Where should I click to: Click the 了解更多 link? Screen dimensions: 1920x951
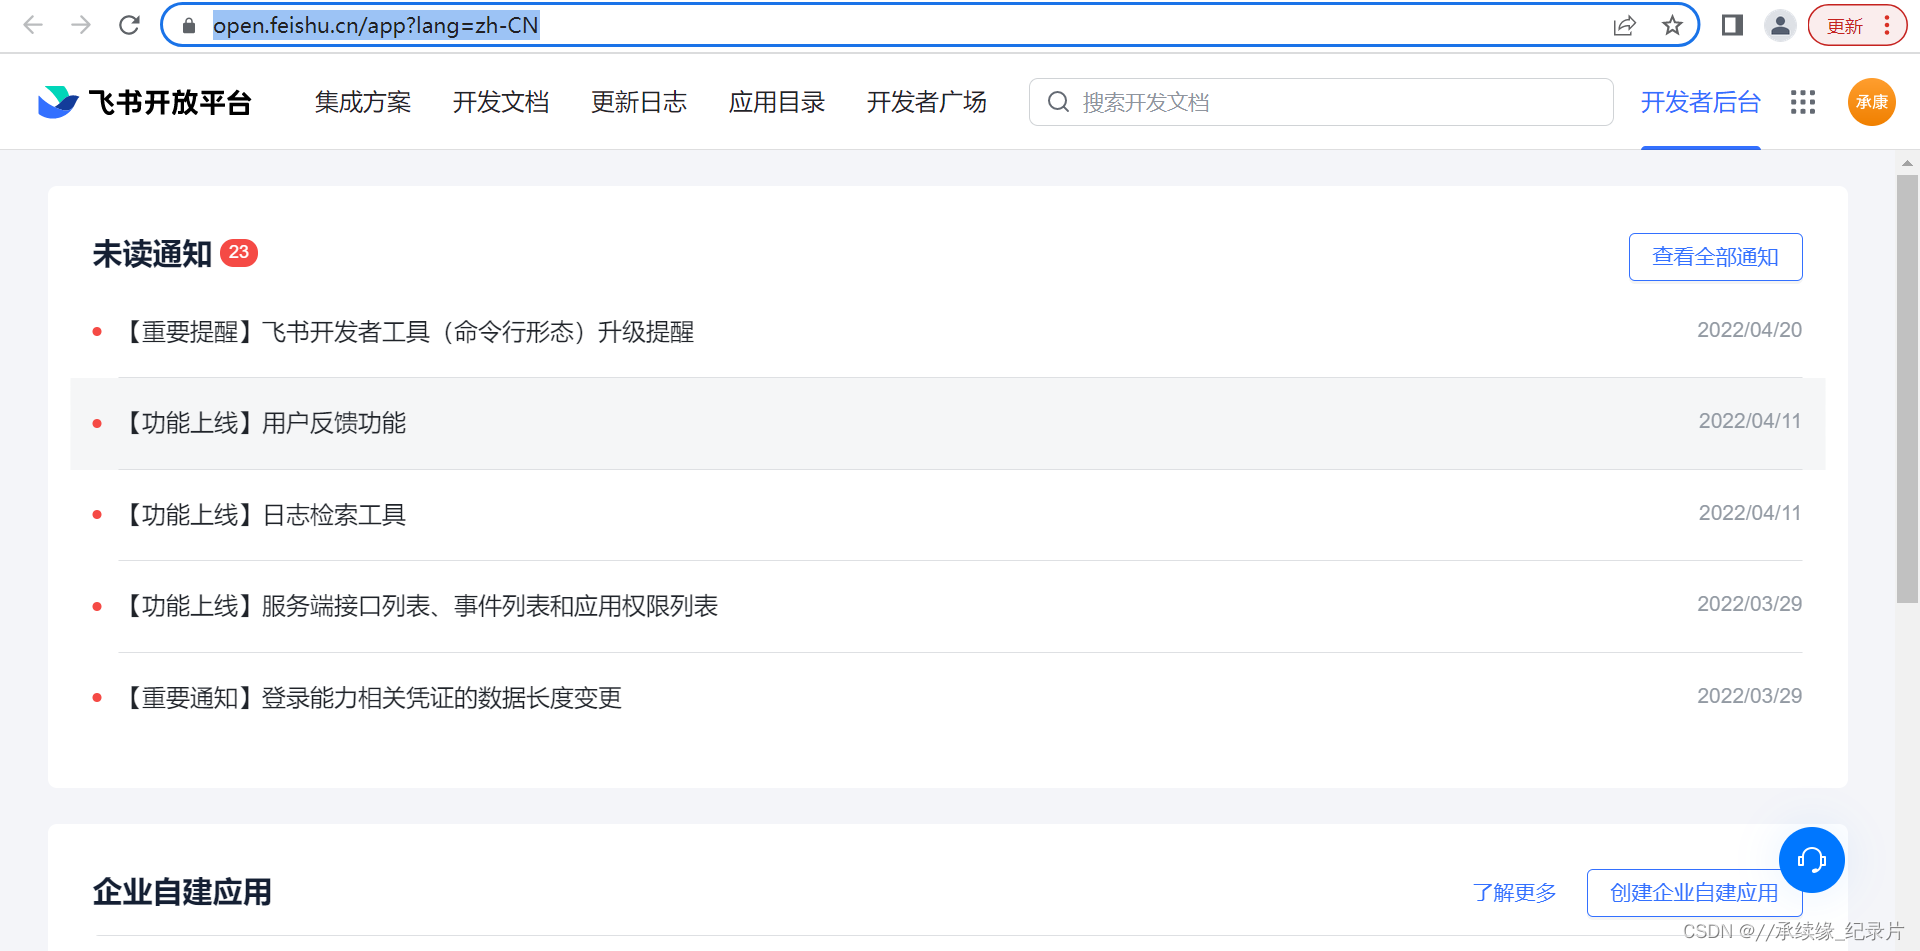coord(1515,892)
